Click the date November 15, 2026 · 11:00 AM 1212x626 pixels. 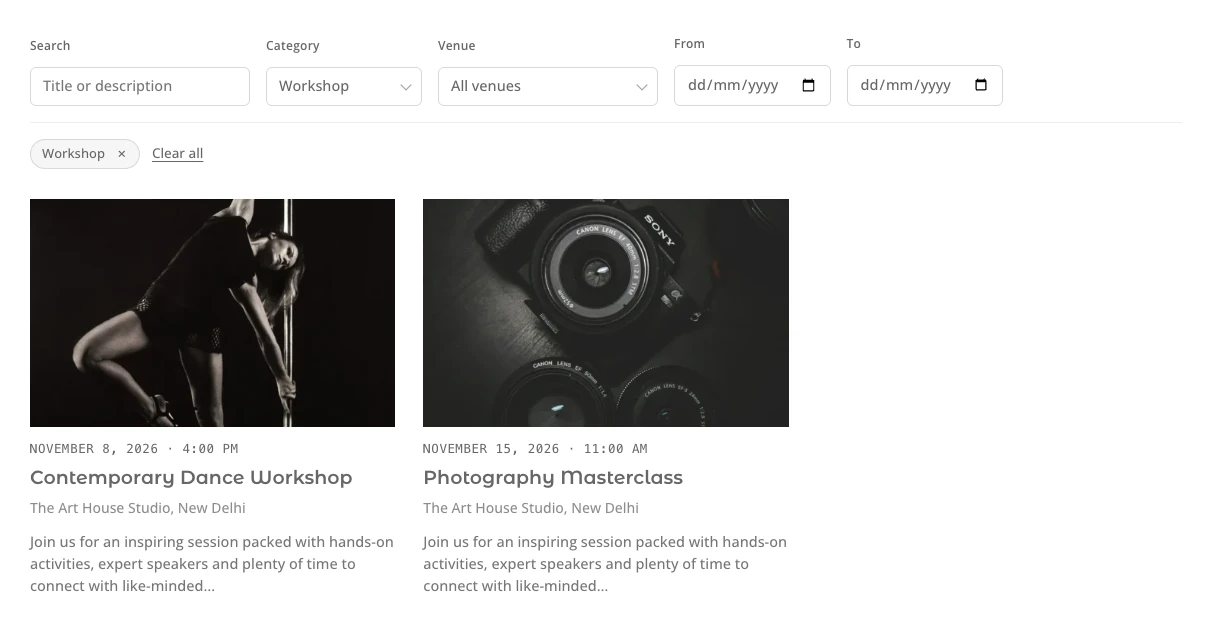(535, 448)
